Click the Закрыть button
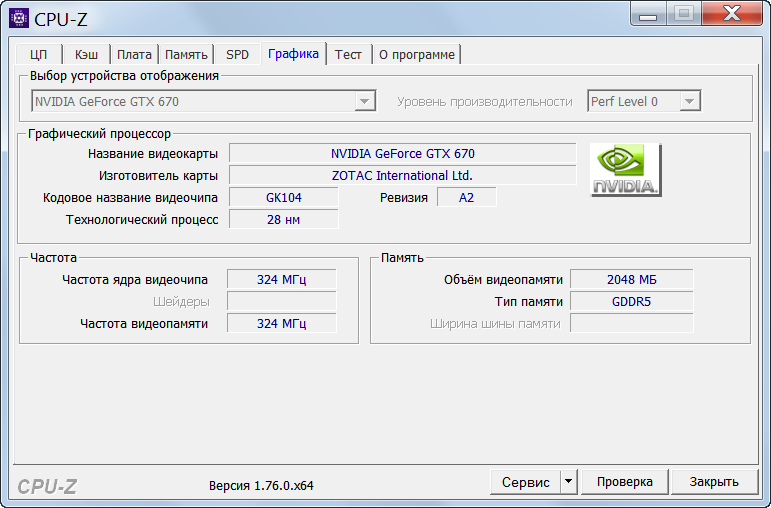 point(714,481)
